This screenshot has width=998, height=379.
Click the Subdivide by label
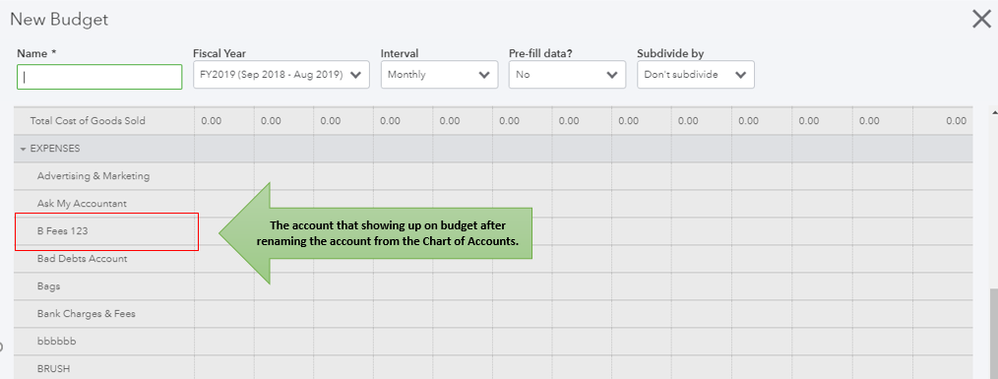coord(670,54)
